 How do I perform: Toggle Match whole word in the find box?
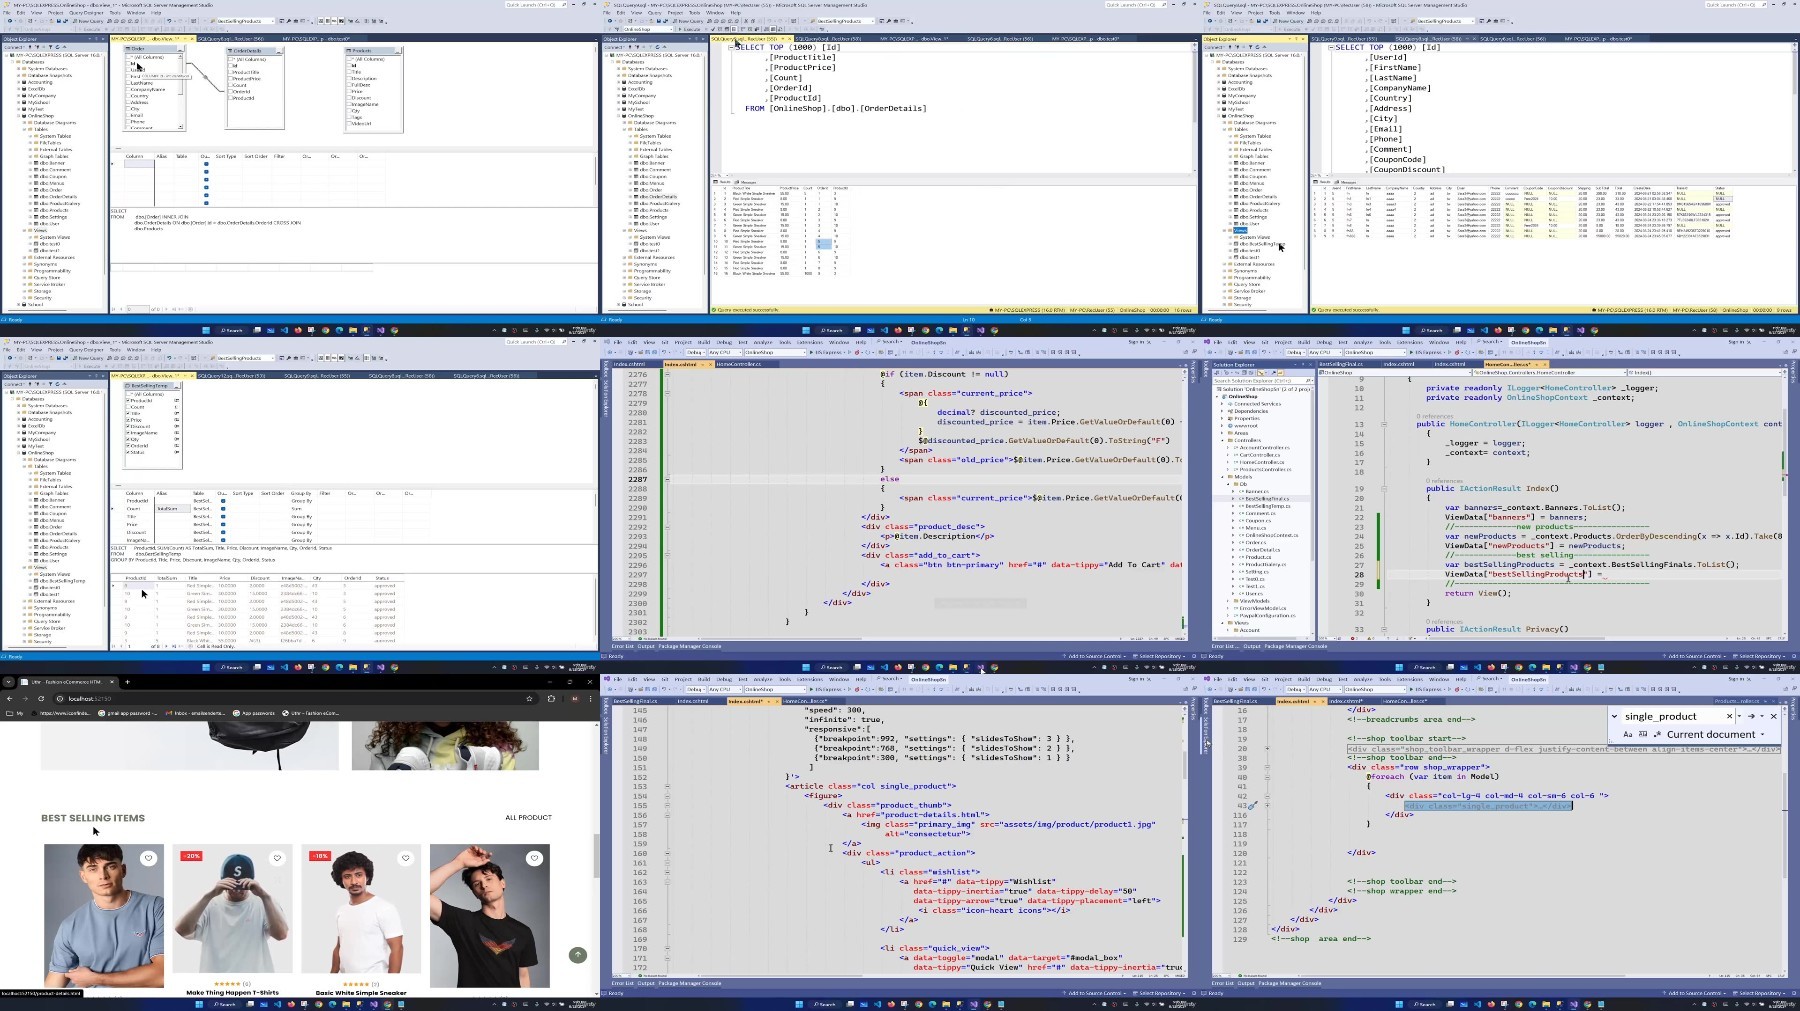point(1643,734)
